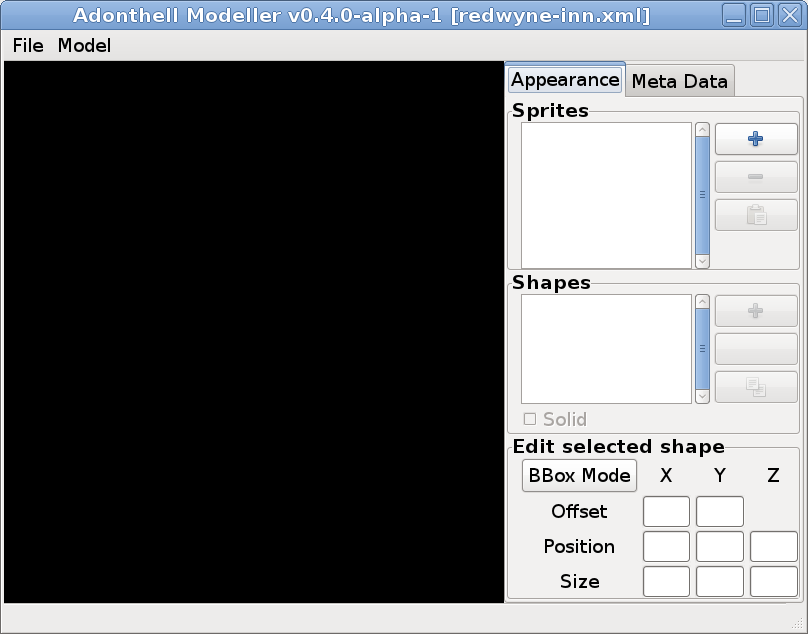The width and height of the screenshot is (808, 634).
Task: Click the paste clipboard icon in Sprites
Action: click(x=756, y=215)
